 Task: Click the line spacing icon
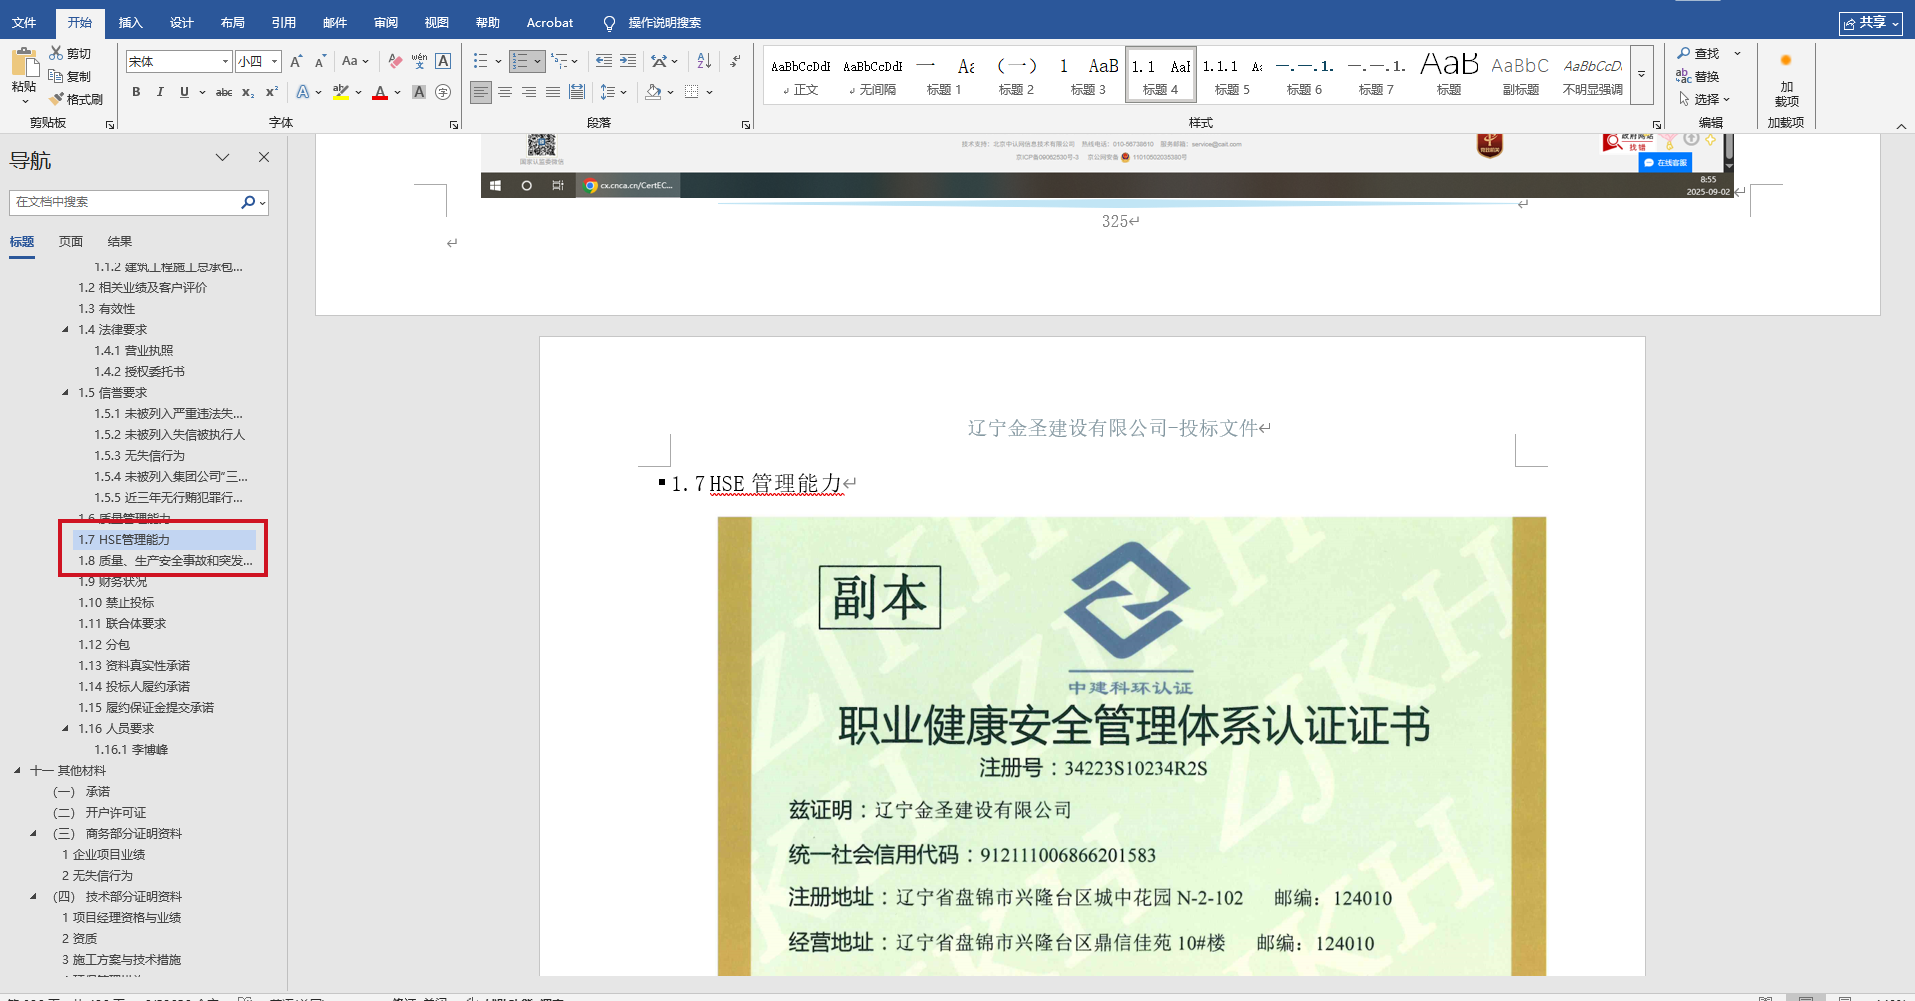(608, 92)
